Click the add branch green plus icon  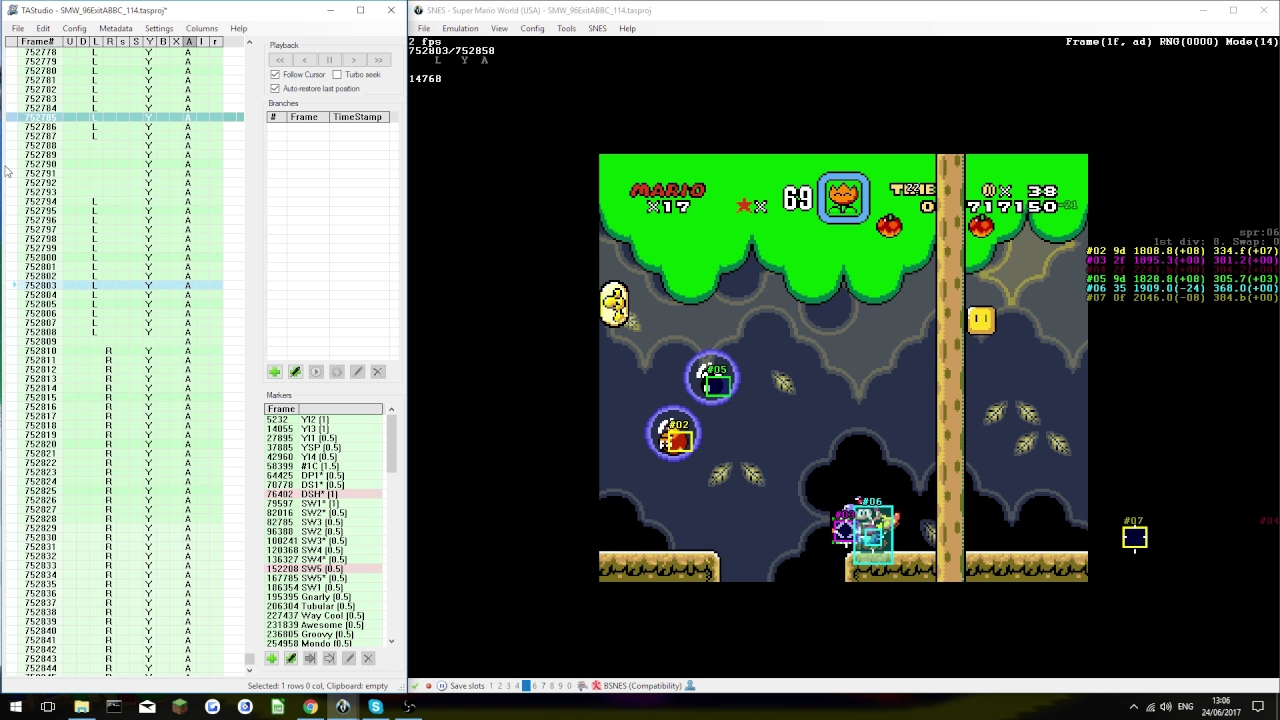(x=274, y=372)
